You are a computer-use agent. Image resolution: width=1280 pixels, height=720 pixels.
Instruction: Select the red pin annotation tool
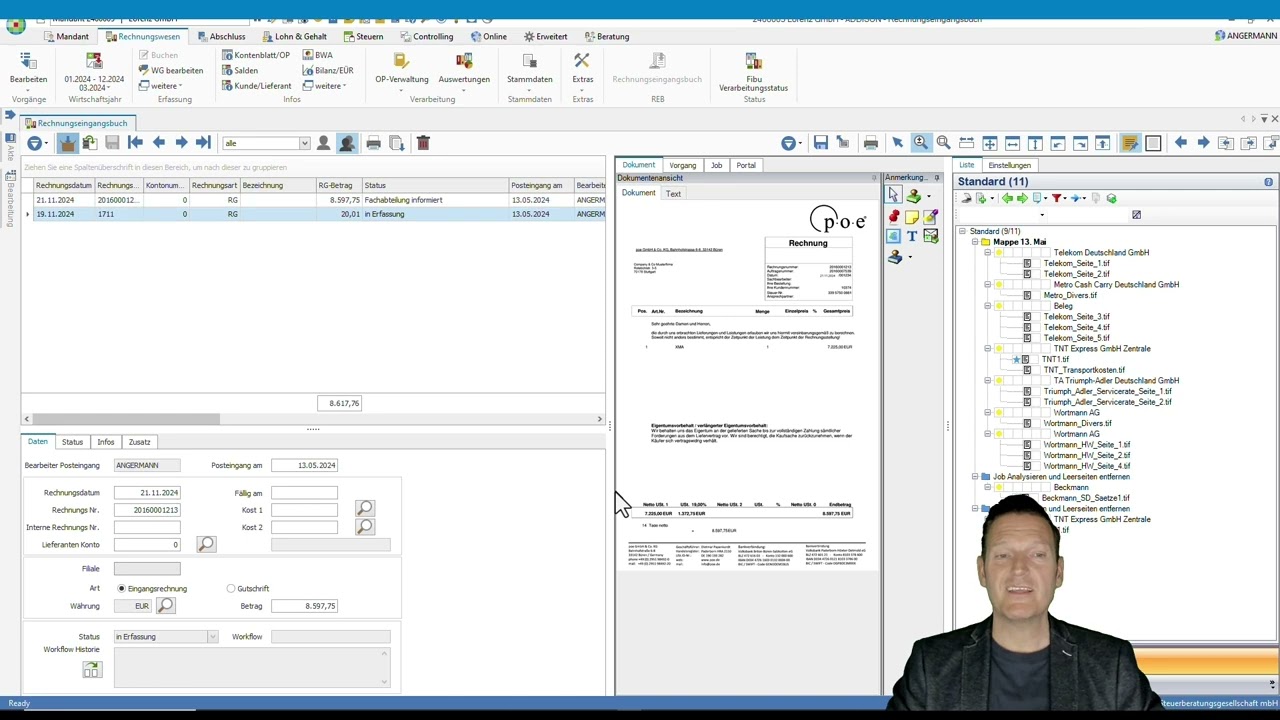pos(894,217)
